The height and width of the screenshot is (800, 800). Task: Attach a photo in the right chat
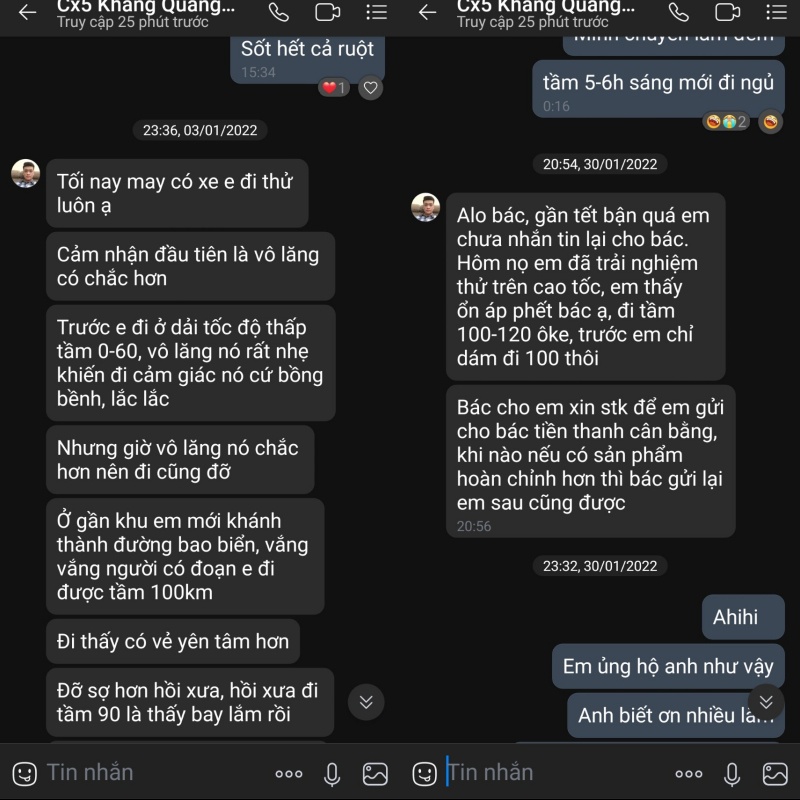coord(775,774)
